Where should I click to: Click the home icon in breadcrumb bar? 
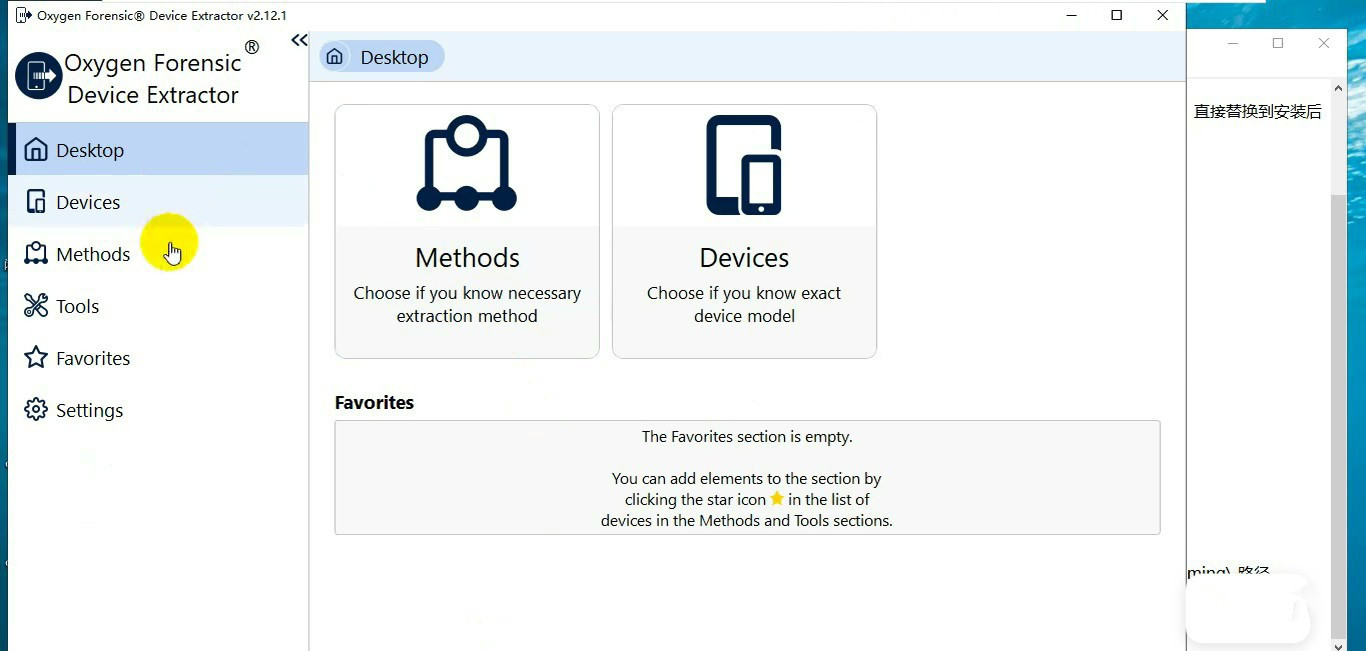coord(335,57)
